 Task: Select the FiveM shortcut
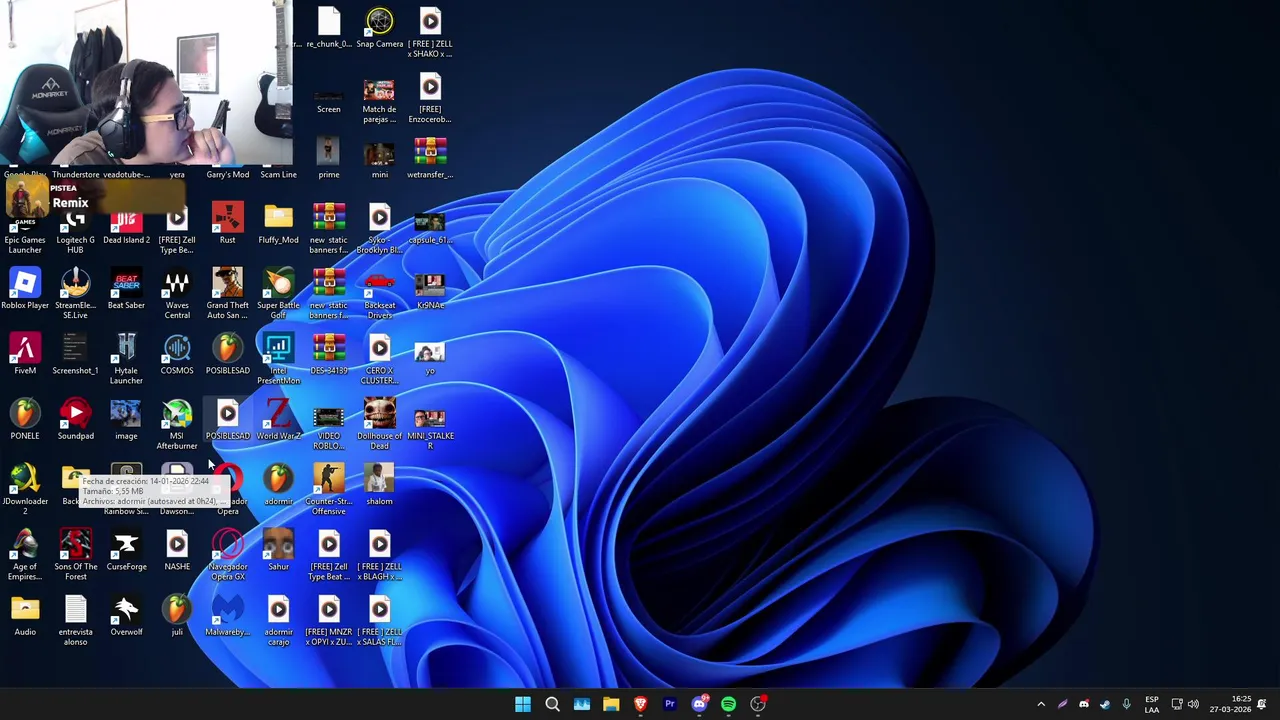click(x=25, y=355)
